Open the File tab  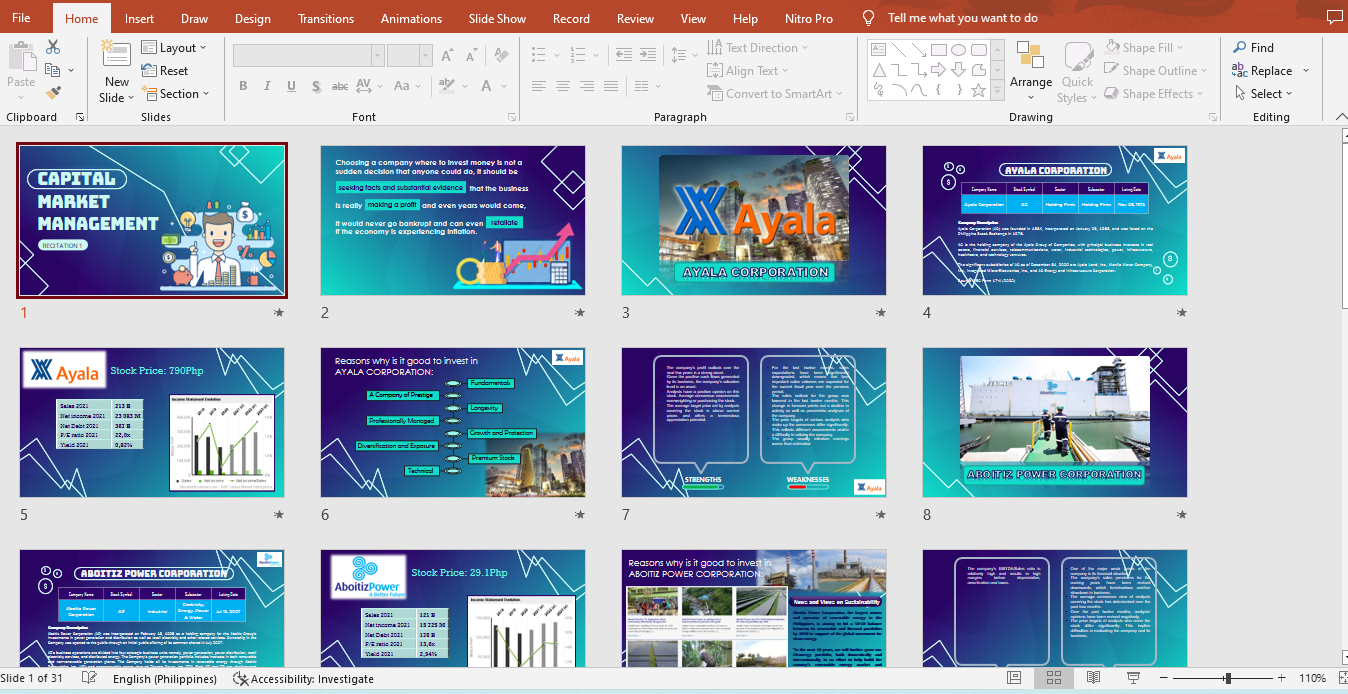pos(21,18)
